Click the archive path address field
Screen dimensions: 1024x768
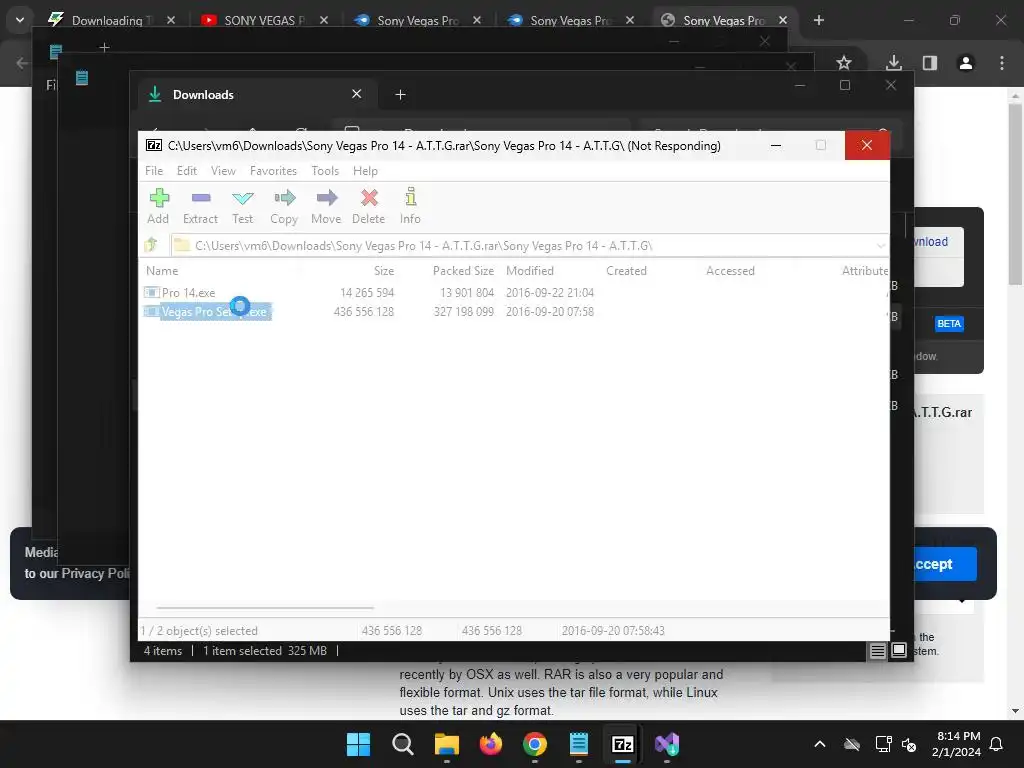522,246
